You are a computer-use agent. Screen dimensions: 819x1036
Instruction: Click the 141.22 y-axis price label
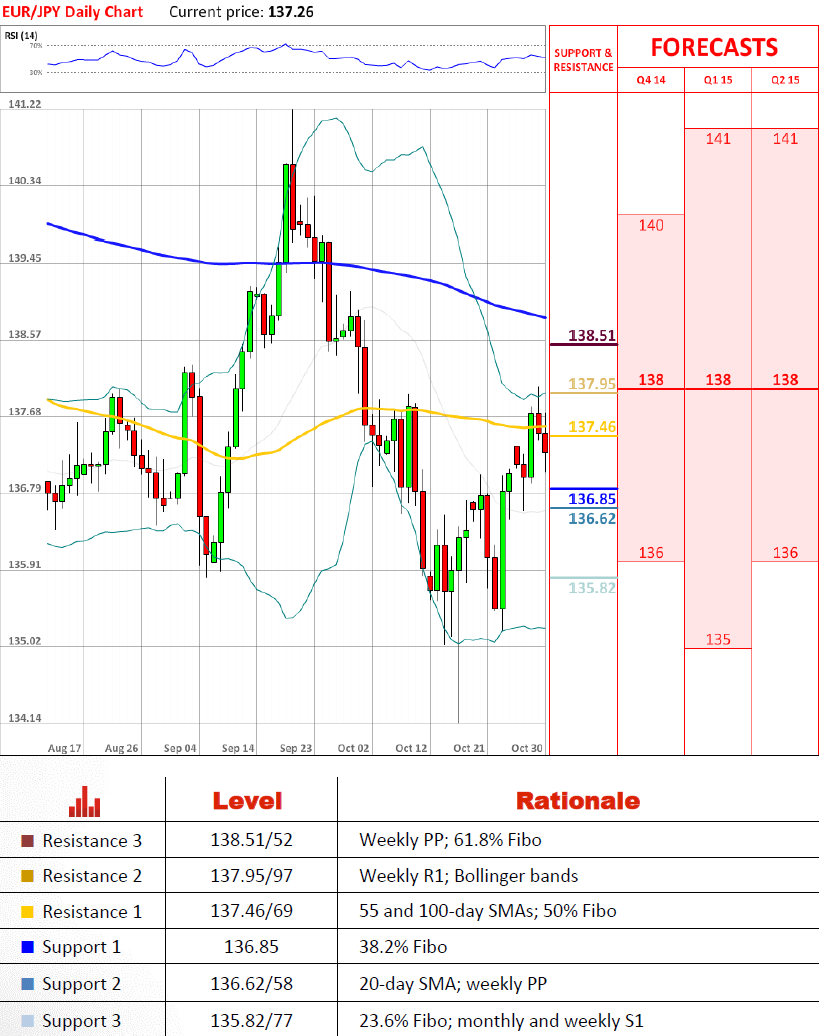click(24, 104)
